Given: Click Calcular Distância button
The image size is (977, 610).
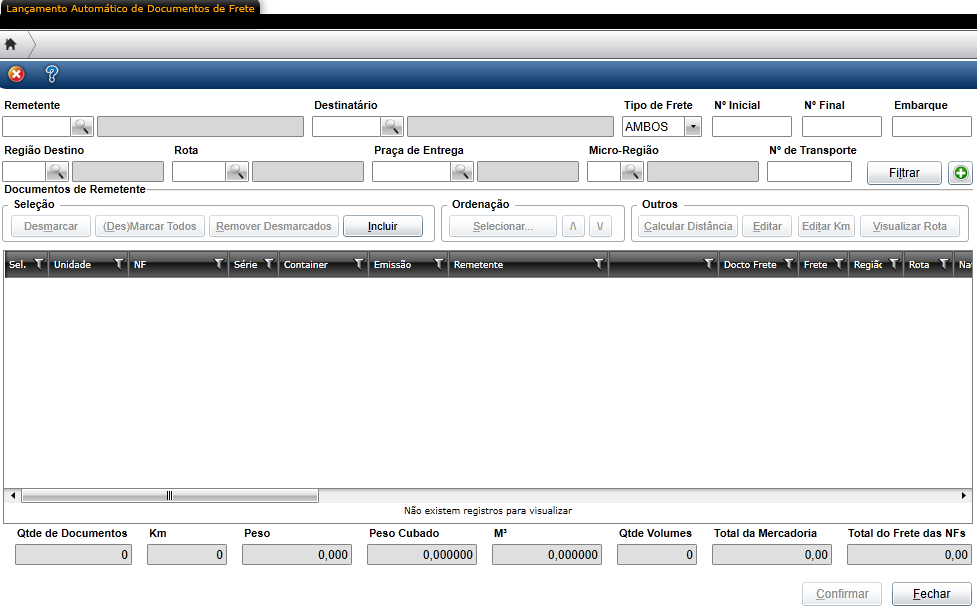Looking at the screenshot, I should (x=688, y=226).
